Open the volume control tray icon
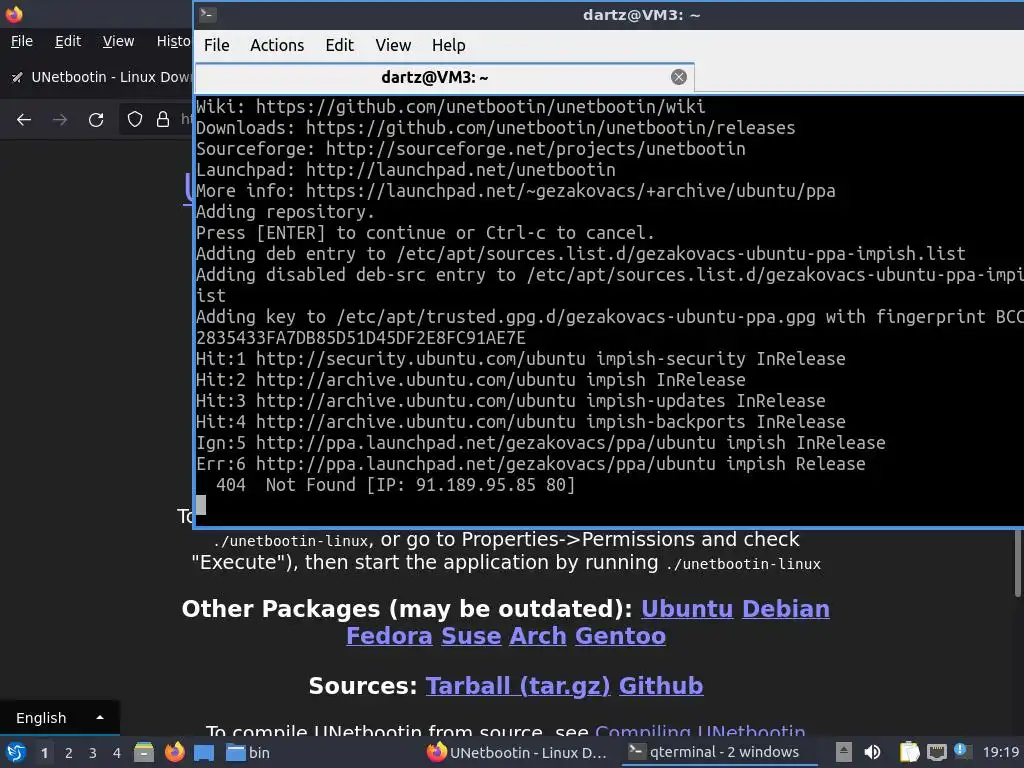Image resolution: width=1024 pixels, height=768 pixels. click(x=872, y=752)
